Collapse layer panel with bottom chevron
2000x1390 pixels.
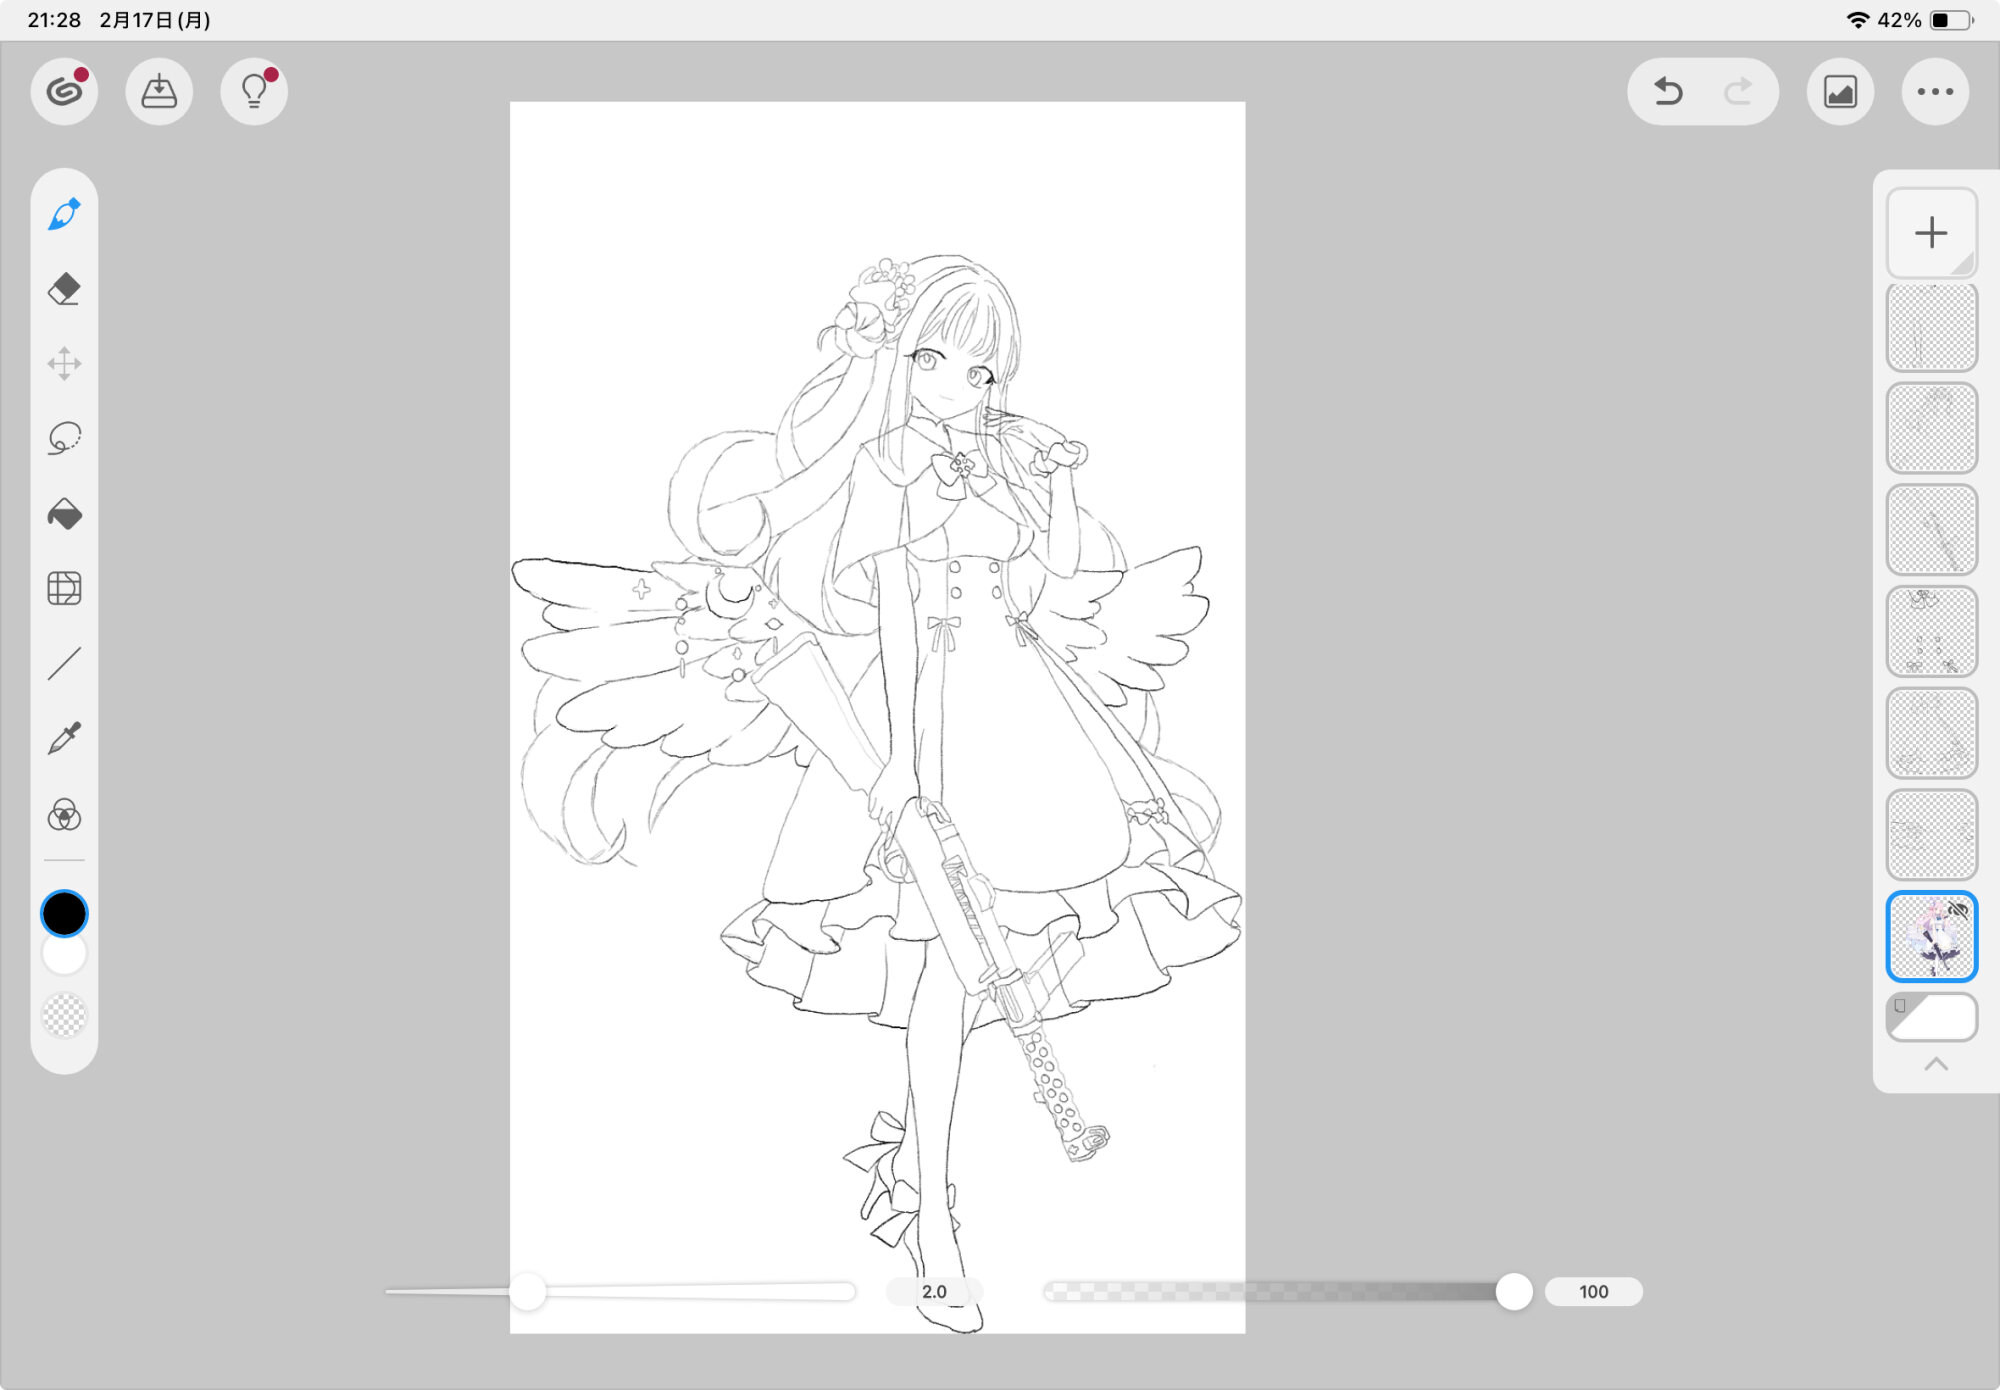pos(1936,1064)
